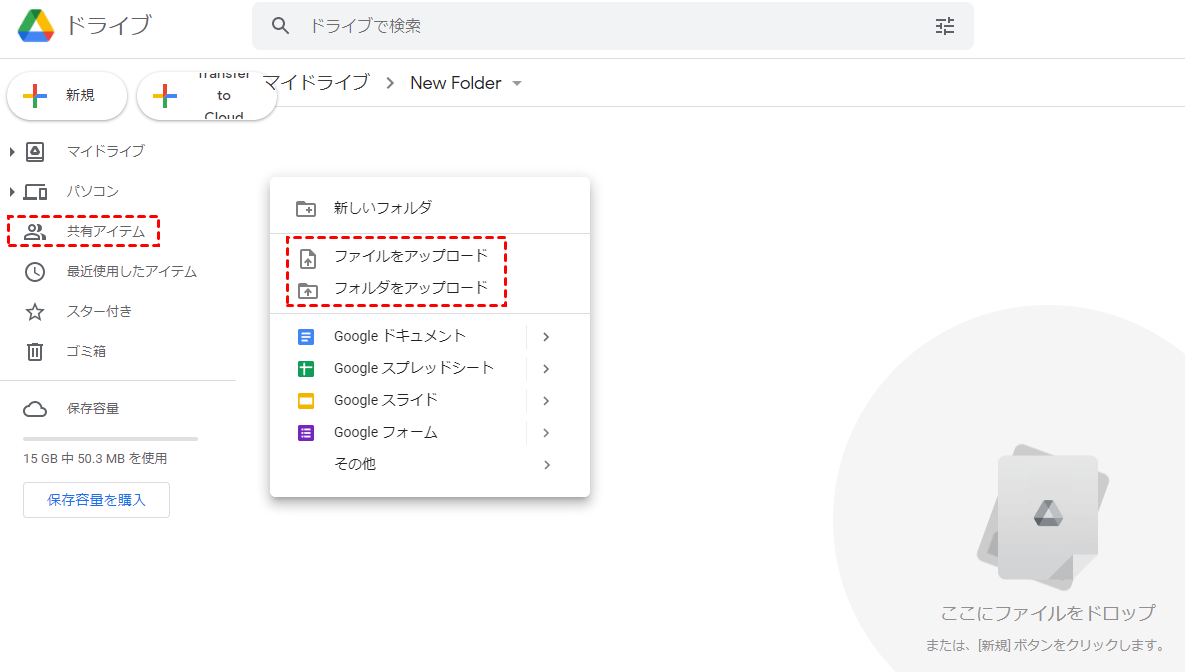
Task: Click the 新規 button
Action: [x=67, y=95]
